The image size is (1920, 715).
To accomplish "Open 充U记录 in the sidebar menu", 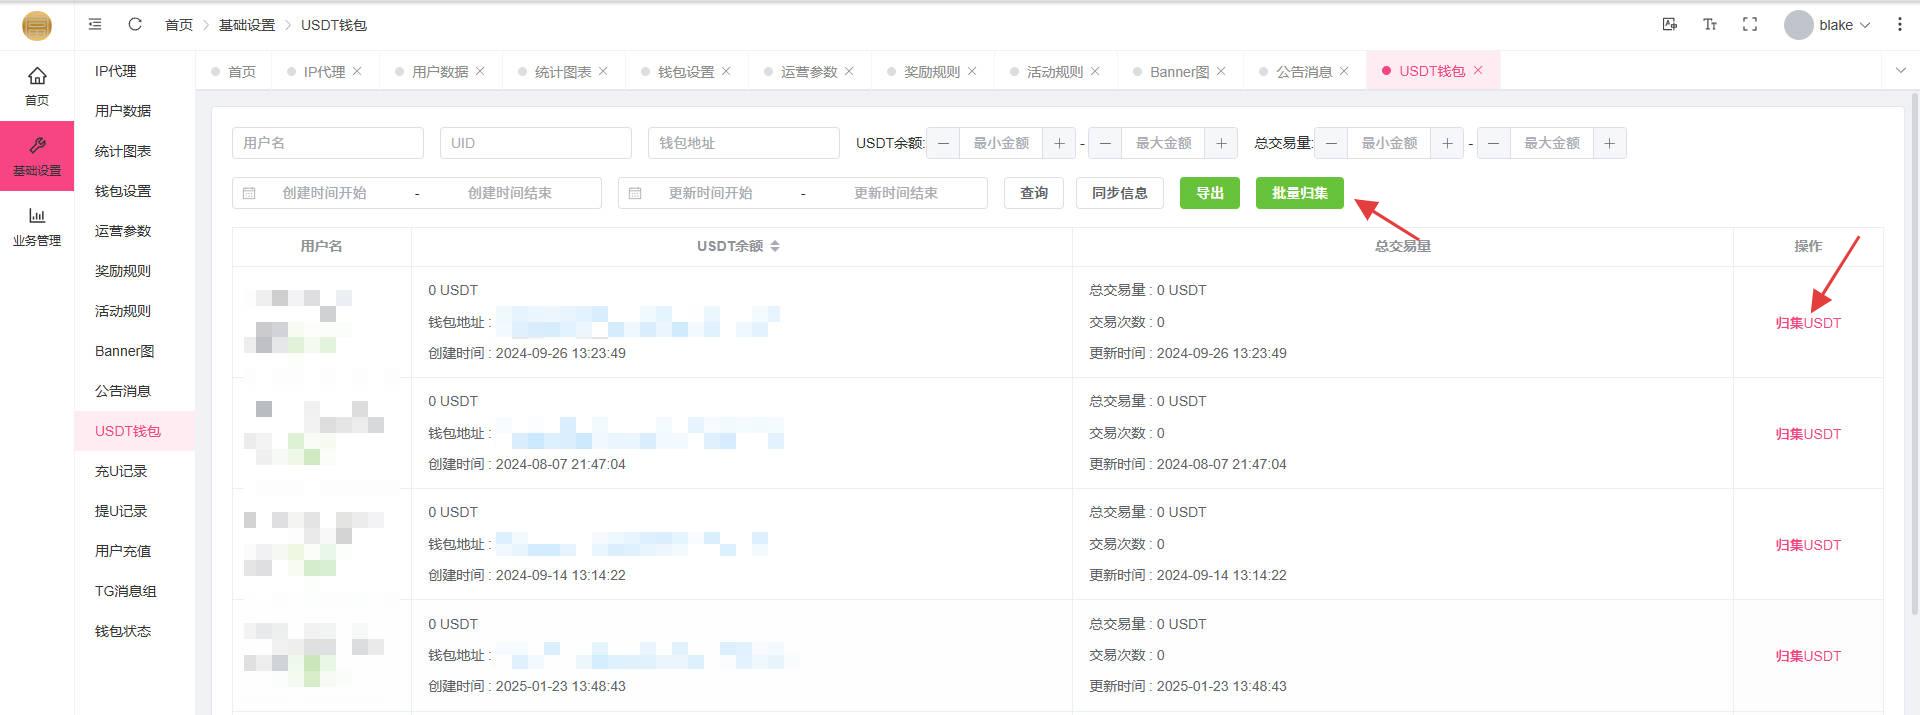I will pyautogui.click(x=121, y=471).
